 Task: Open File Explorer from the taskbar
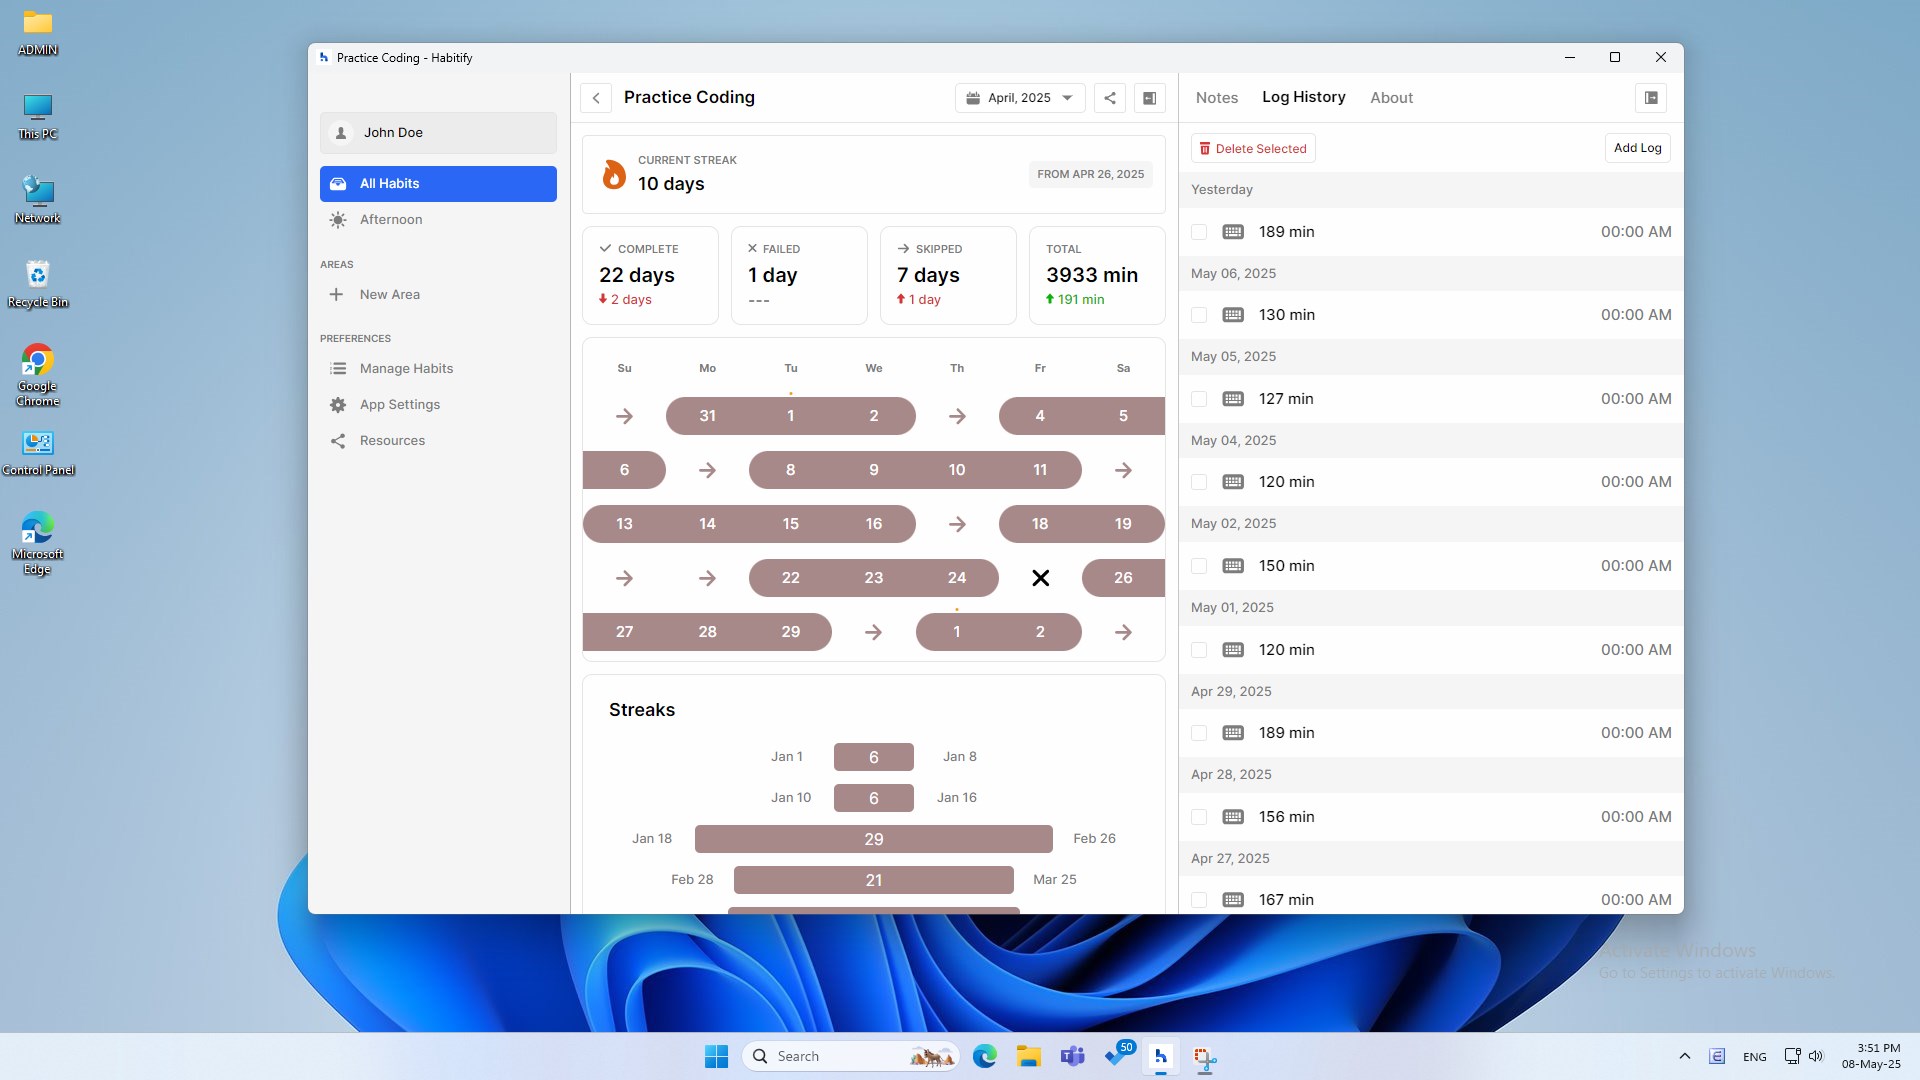pos(1029,1056)
